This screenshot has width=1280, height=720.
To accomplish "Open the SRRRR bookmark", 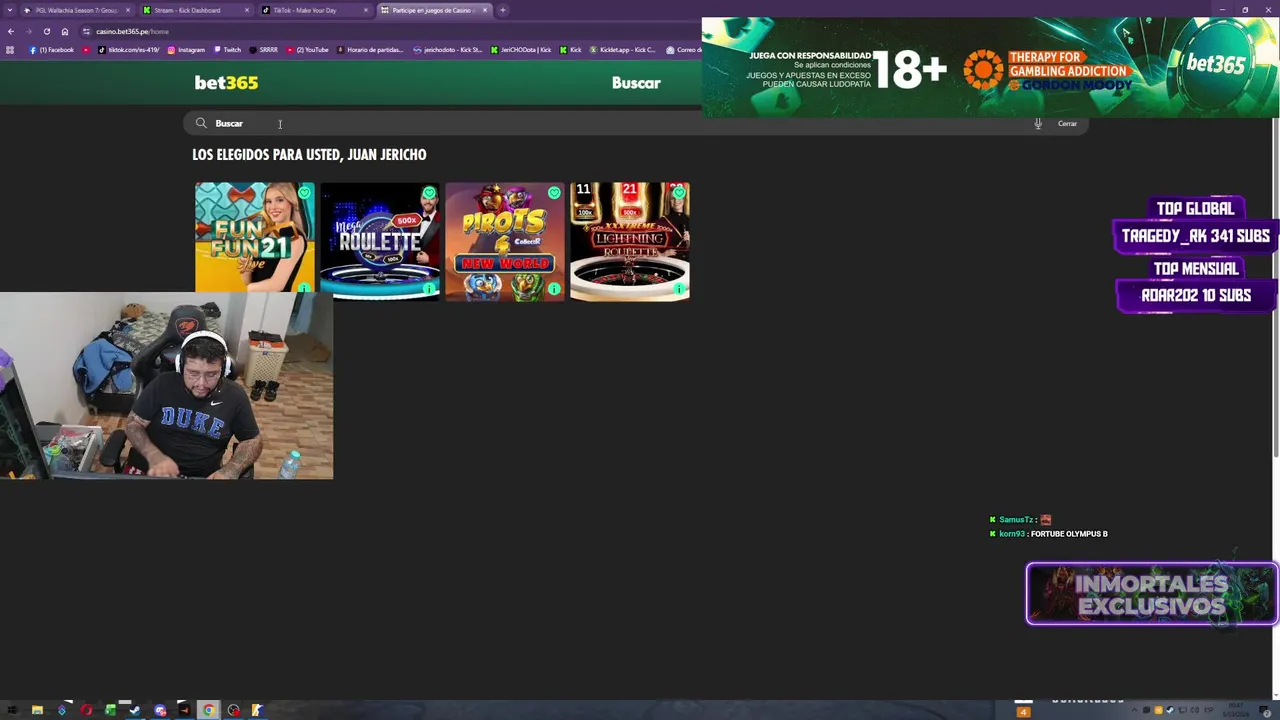I will [x=263, y=50].
